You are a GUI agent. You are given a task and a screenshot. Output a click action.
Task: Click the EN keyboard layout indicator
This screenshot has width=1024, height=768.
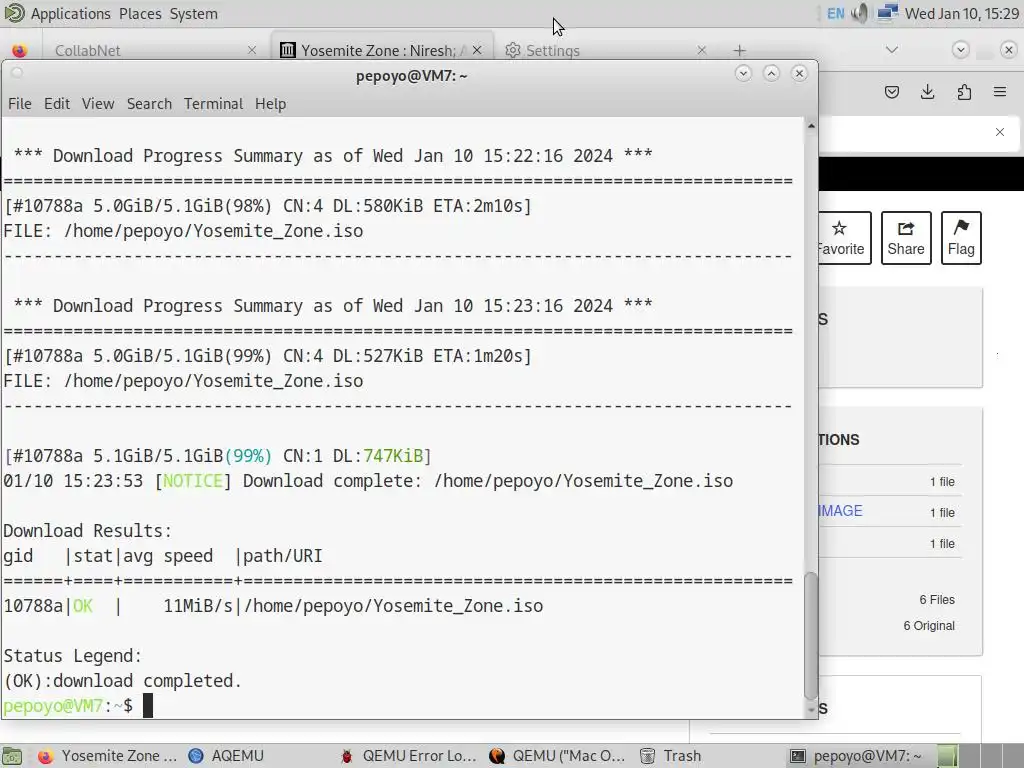click(x=835, y=14)
